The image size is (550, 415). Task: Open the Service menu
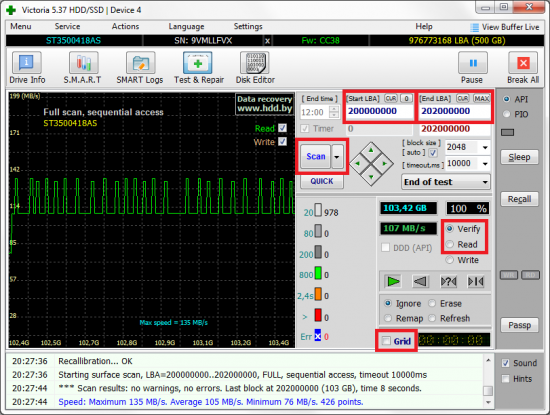[x=67, y=26]
